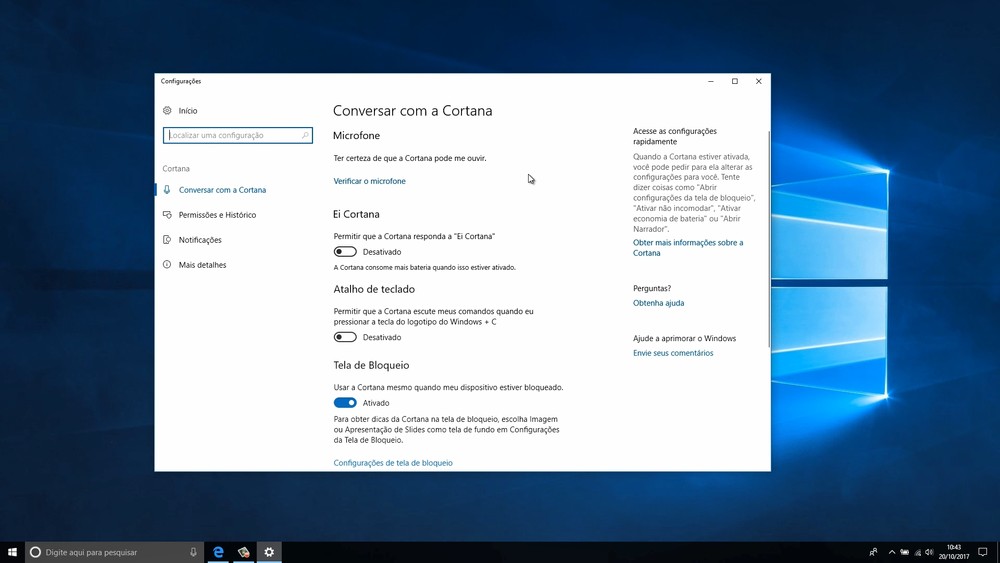Click the microphone icon in taskbar search
This screenshot has height=563, width=1000.
point(193,552)
